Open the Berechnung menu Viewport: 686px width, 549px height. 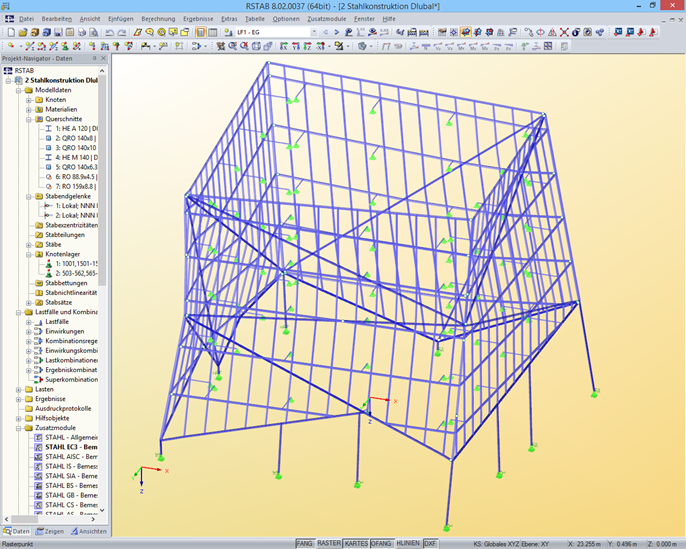coord(158,19)
